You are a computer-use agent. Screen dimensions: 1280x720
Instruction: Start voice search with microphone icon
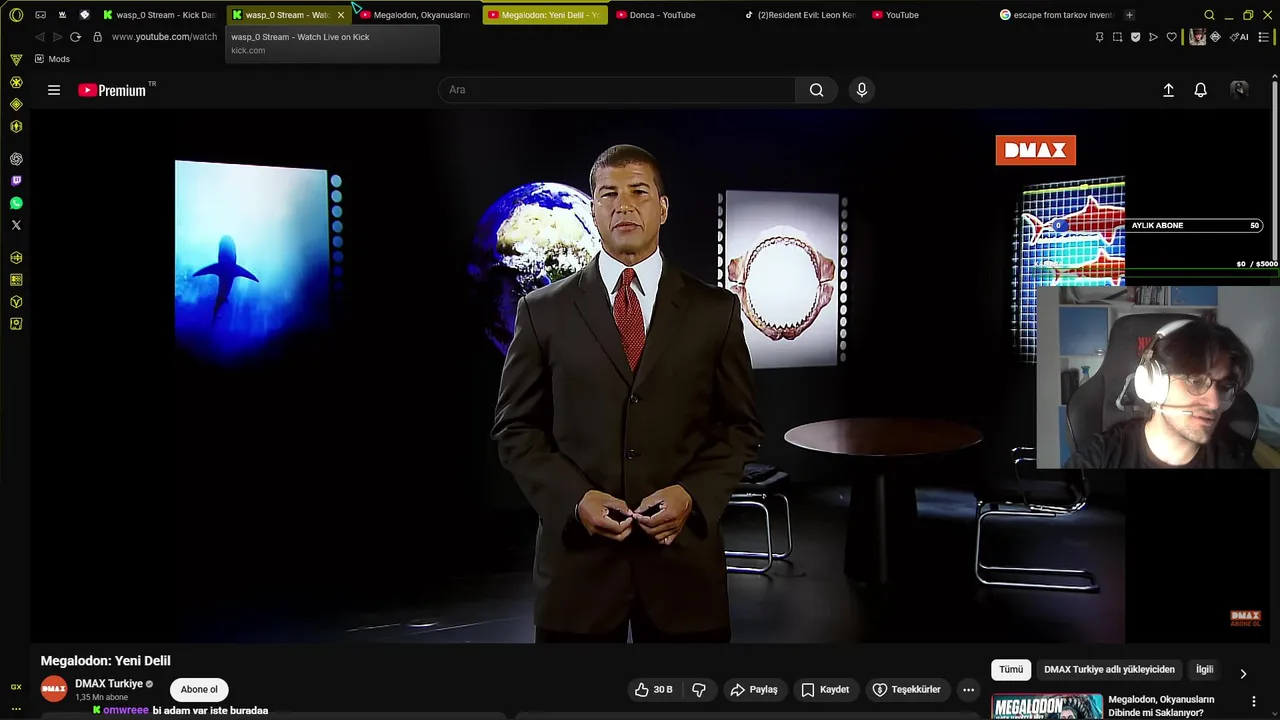click(862, 90)
